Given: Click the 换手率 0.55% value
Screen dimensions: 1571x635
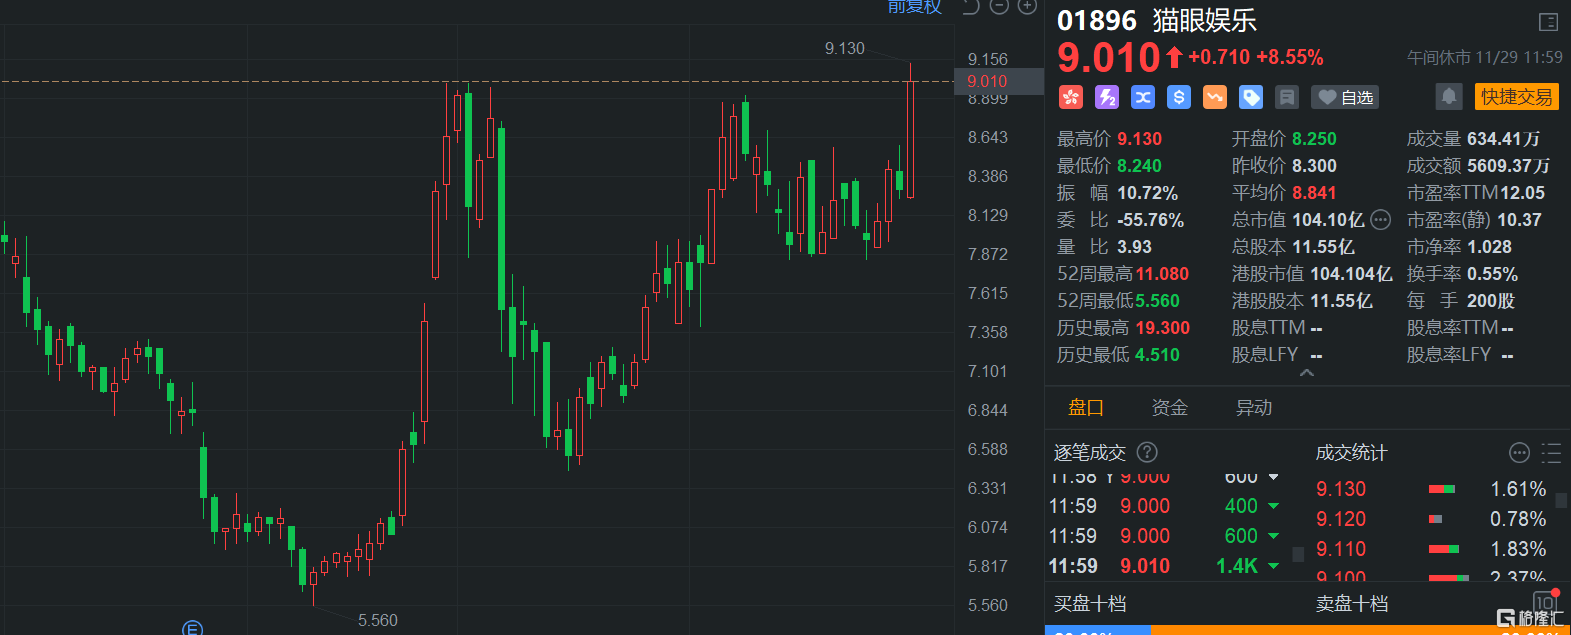Looking at the screenshot, I should (1492, 274).
